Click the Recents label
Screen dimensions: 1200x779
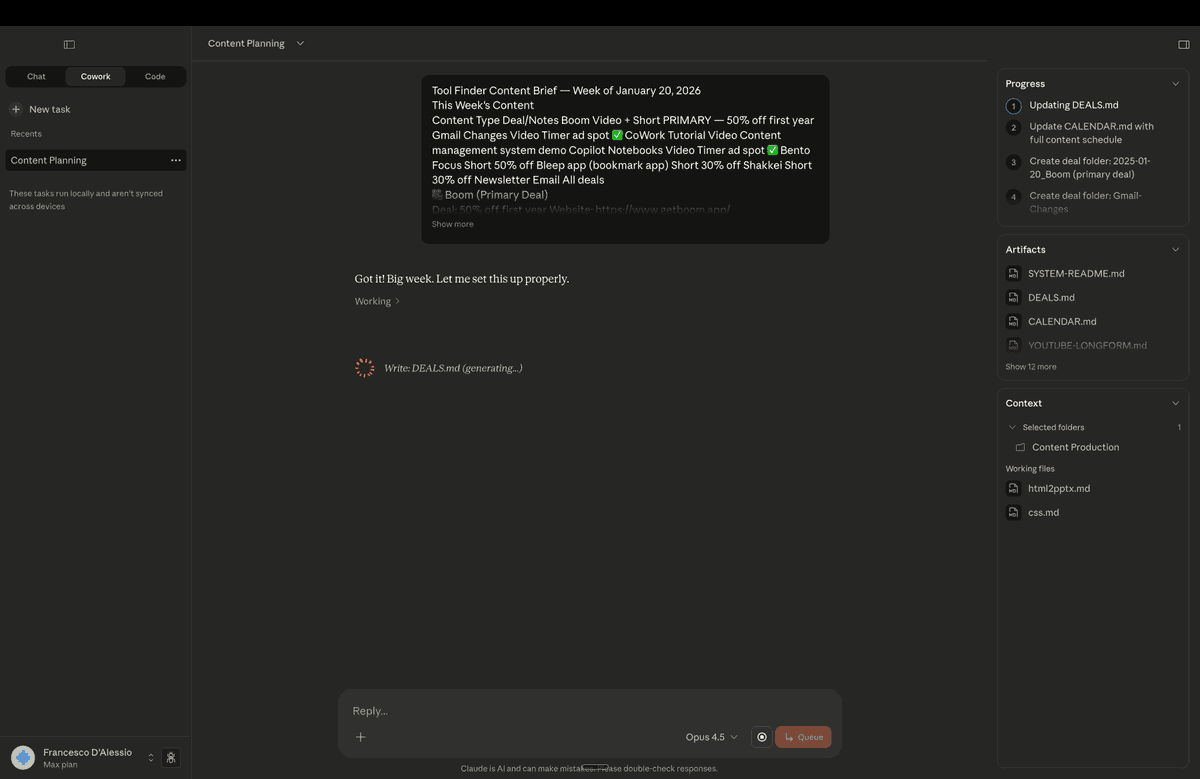[x=26, y=134]
